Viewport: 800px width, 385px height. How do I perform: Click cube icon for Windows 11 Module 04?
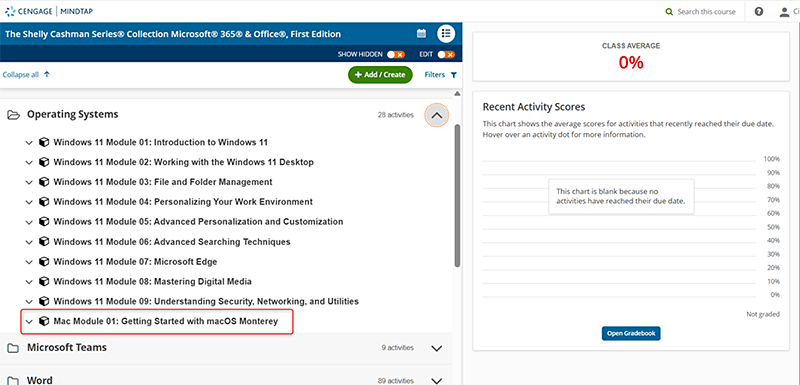click(x=44, y=202)
